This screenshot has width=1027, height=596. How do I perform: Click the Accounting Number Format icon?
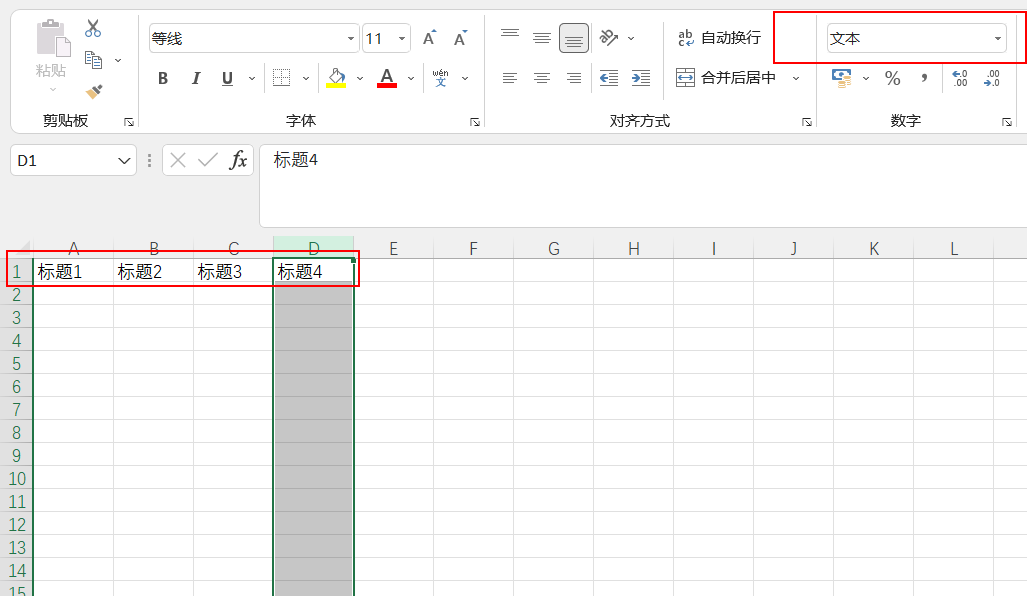click(842, 79)
